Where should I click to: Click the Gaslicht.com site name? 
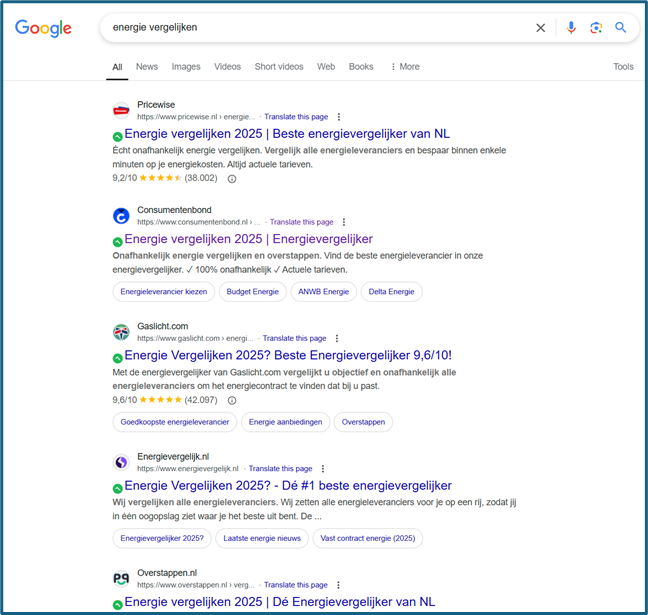click(x=162, y=327)
